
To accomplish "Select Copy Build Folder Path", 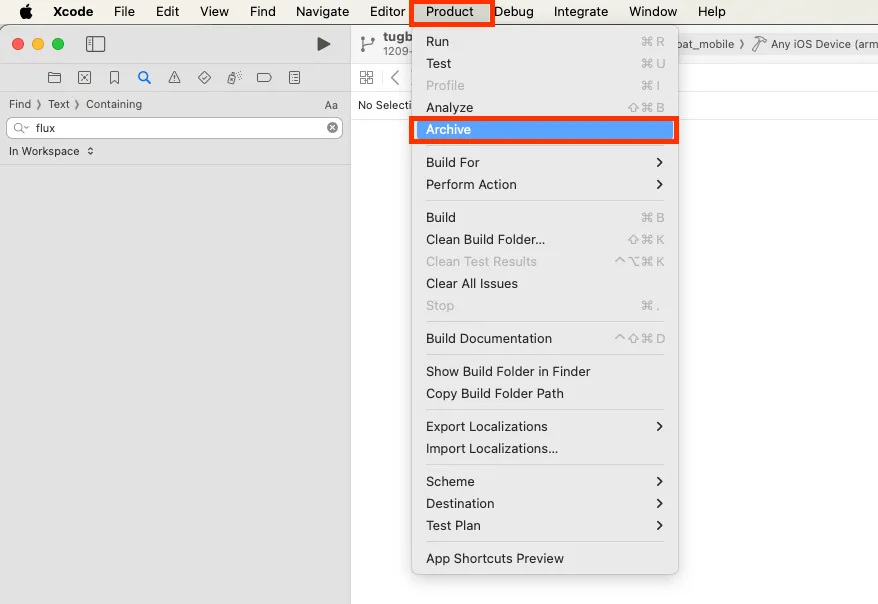I will 545,394.
